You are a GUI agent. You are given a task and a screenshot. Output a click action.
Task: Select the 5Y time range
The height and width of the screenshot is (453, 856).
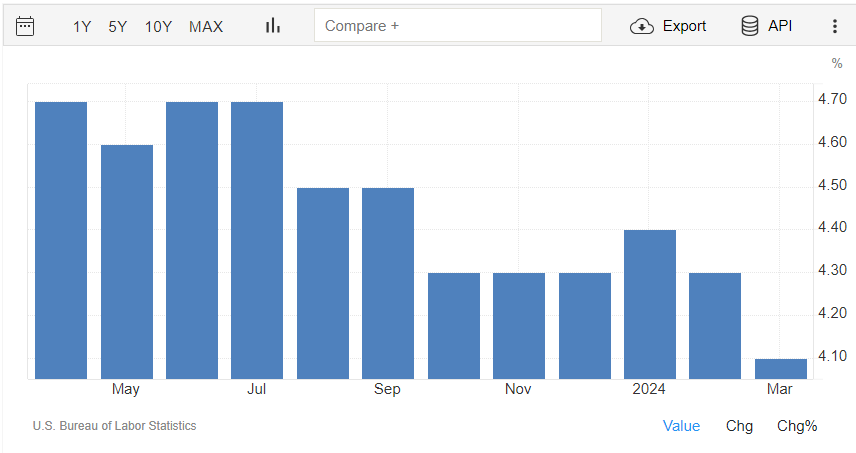coord(117,27)
